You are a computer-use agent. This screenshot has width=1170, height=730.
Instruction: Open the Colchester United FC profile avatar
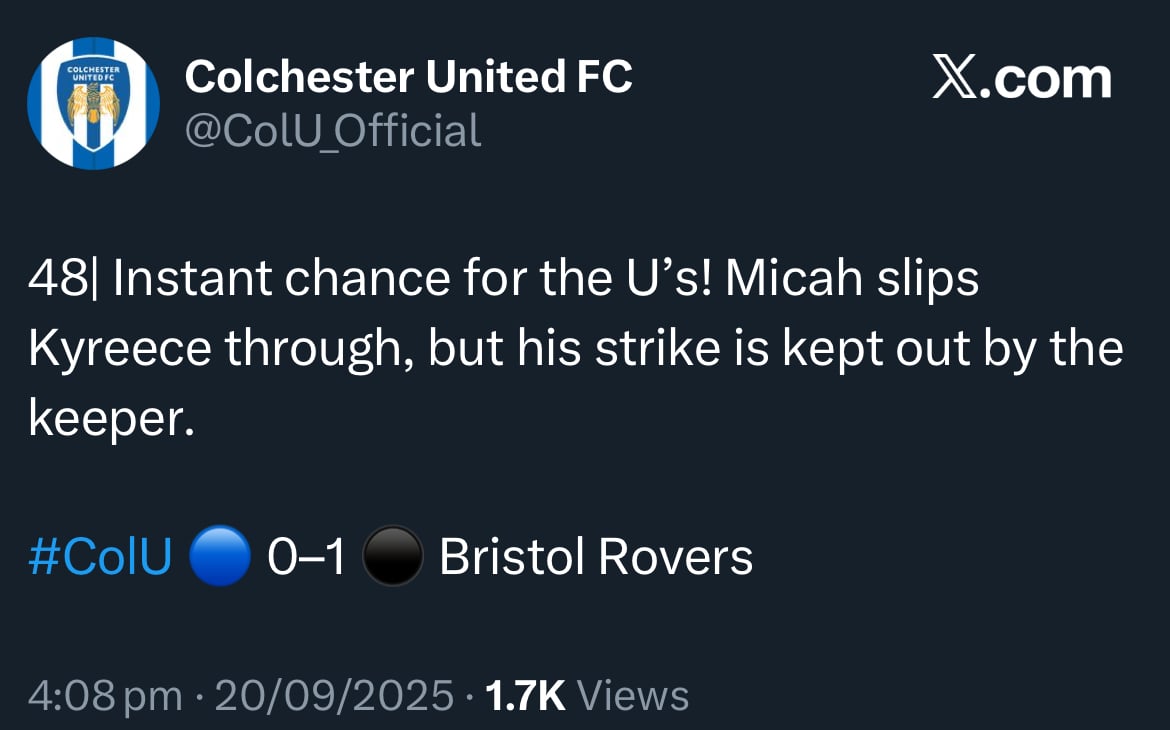93,103
